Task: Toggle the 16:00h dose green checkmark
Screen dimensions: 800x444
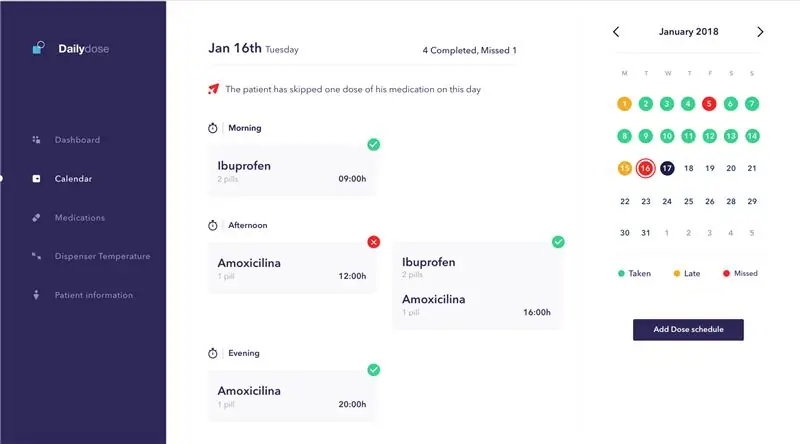Action: 558,242
